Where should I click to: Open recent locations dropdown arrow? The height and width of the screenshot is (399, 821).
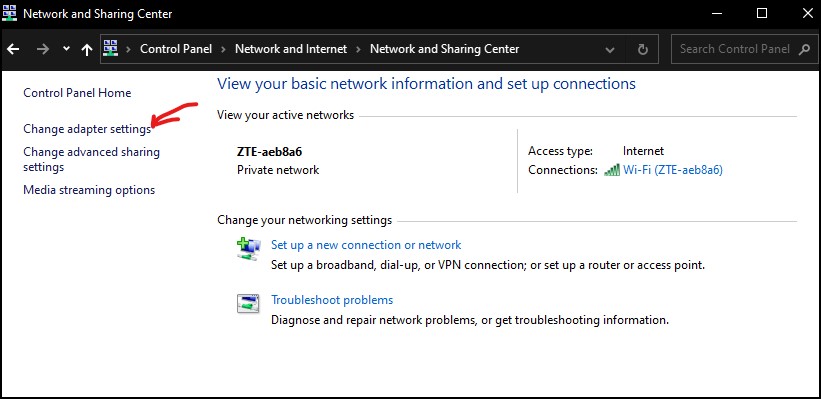(66, 49)
